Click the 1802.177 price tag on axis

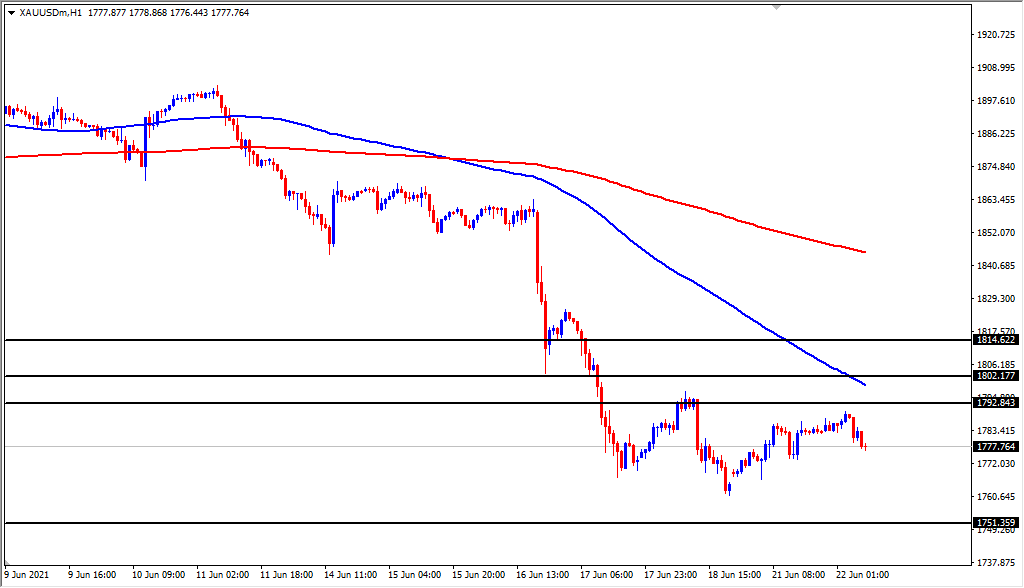tap(995, 376)
